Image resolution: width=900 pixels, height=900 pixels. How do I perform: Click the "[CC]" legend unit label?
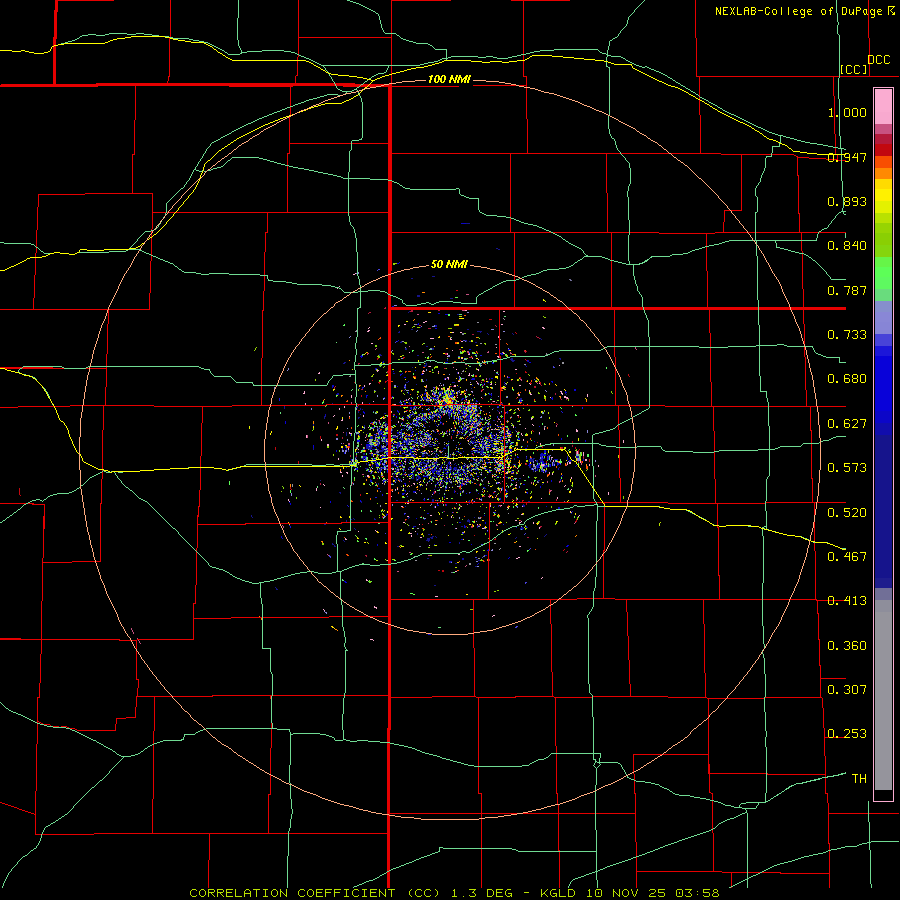pos(854,69)
